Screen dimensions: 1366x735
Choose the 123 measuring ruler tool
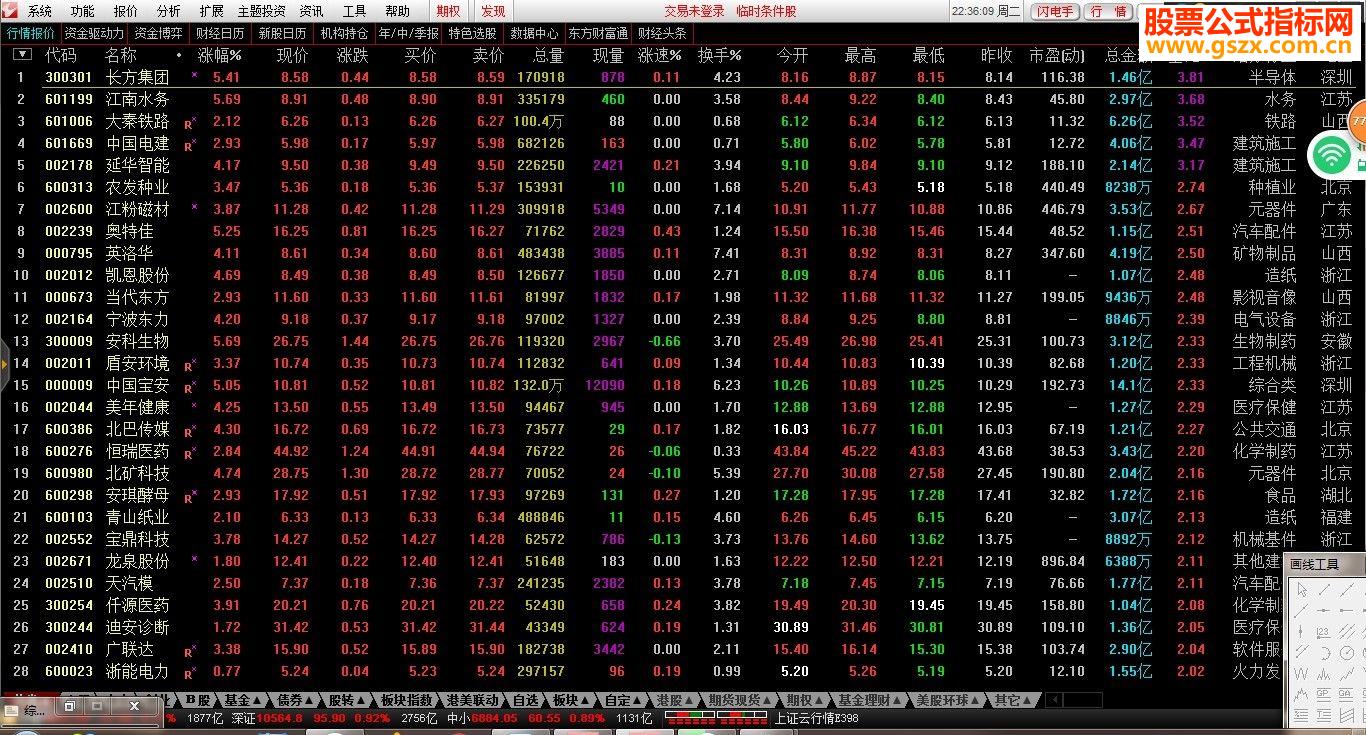(1323, 633)
